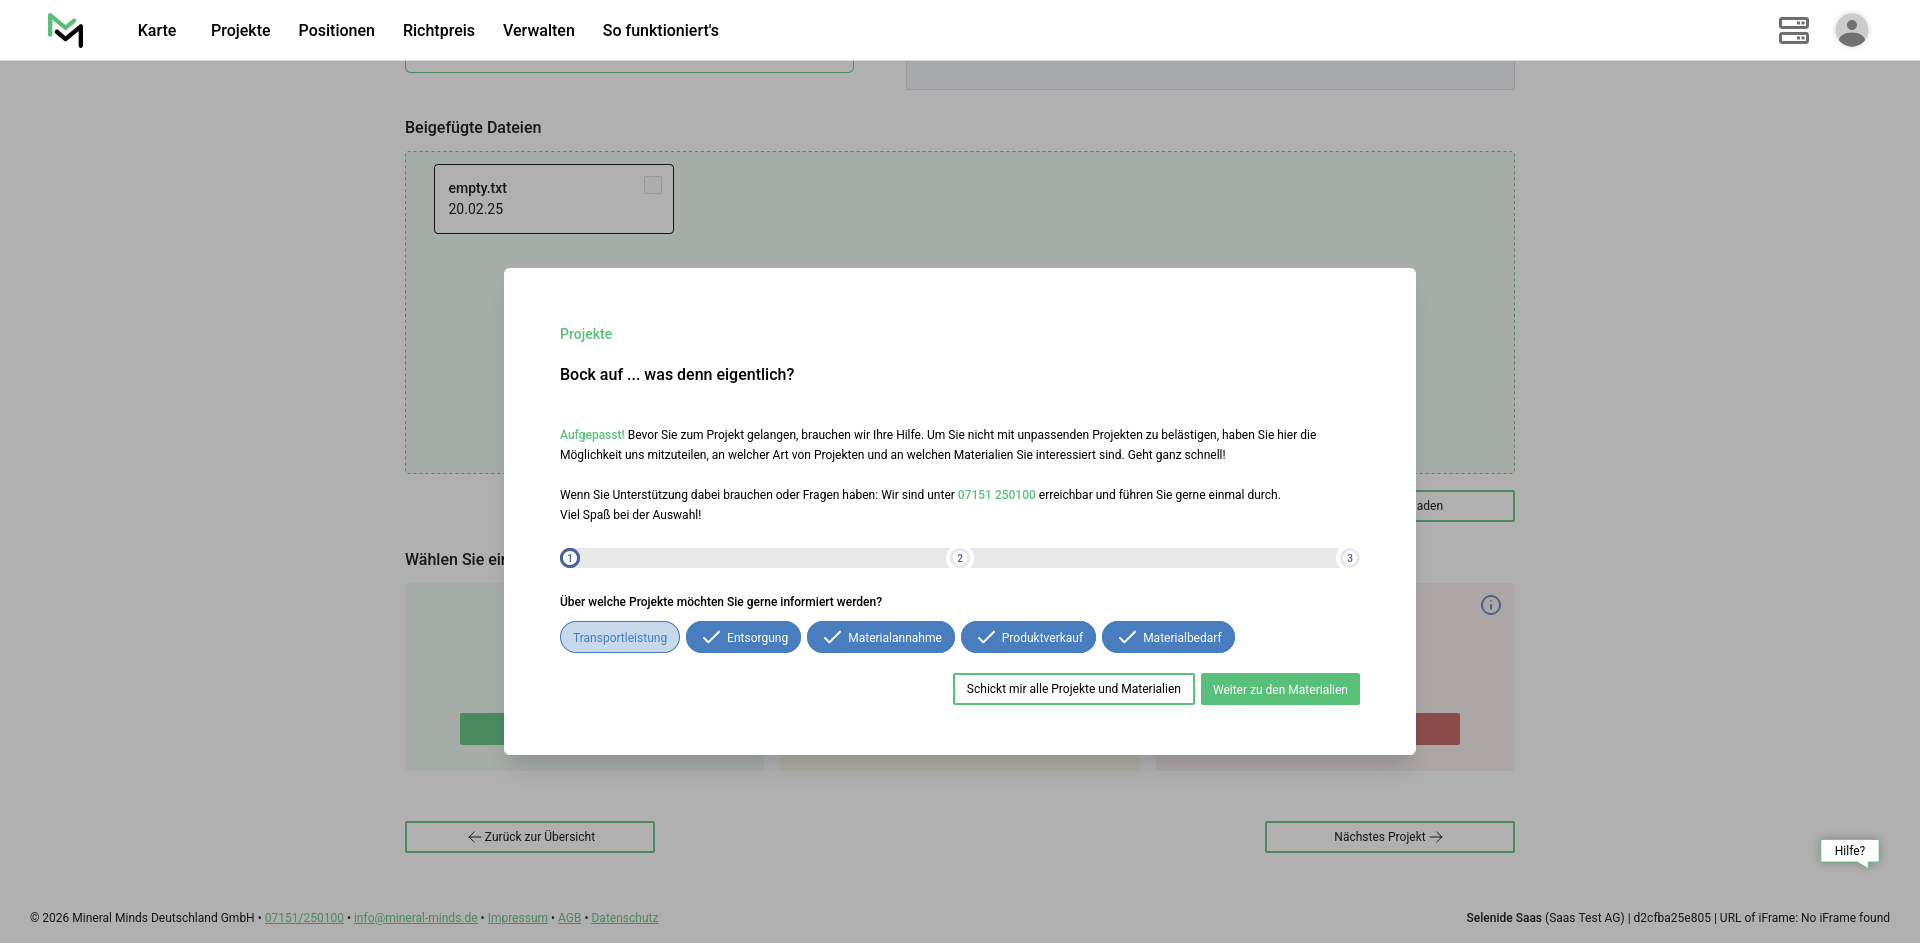Go to the Richtpreis menu
The height and width of the screenshot is (943, 1920).
(x=438, y=30)
